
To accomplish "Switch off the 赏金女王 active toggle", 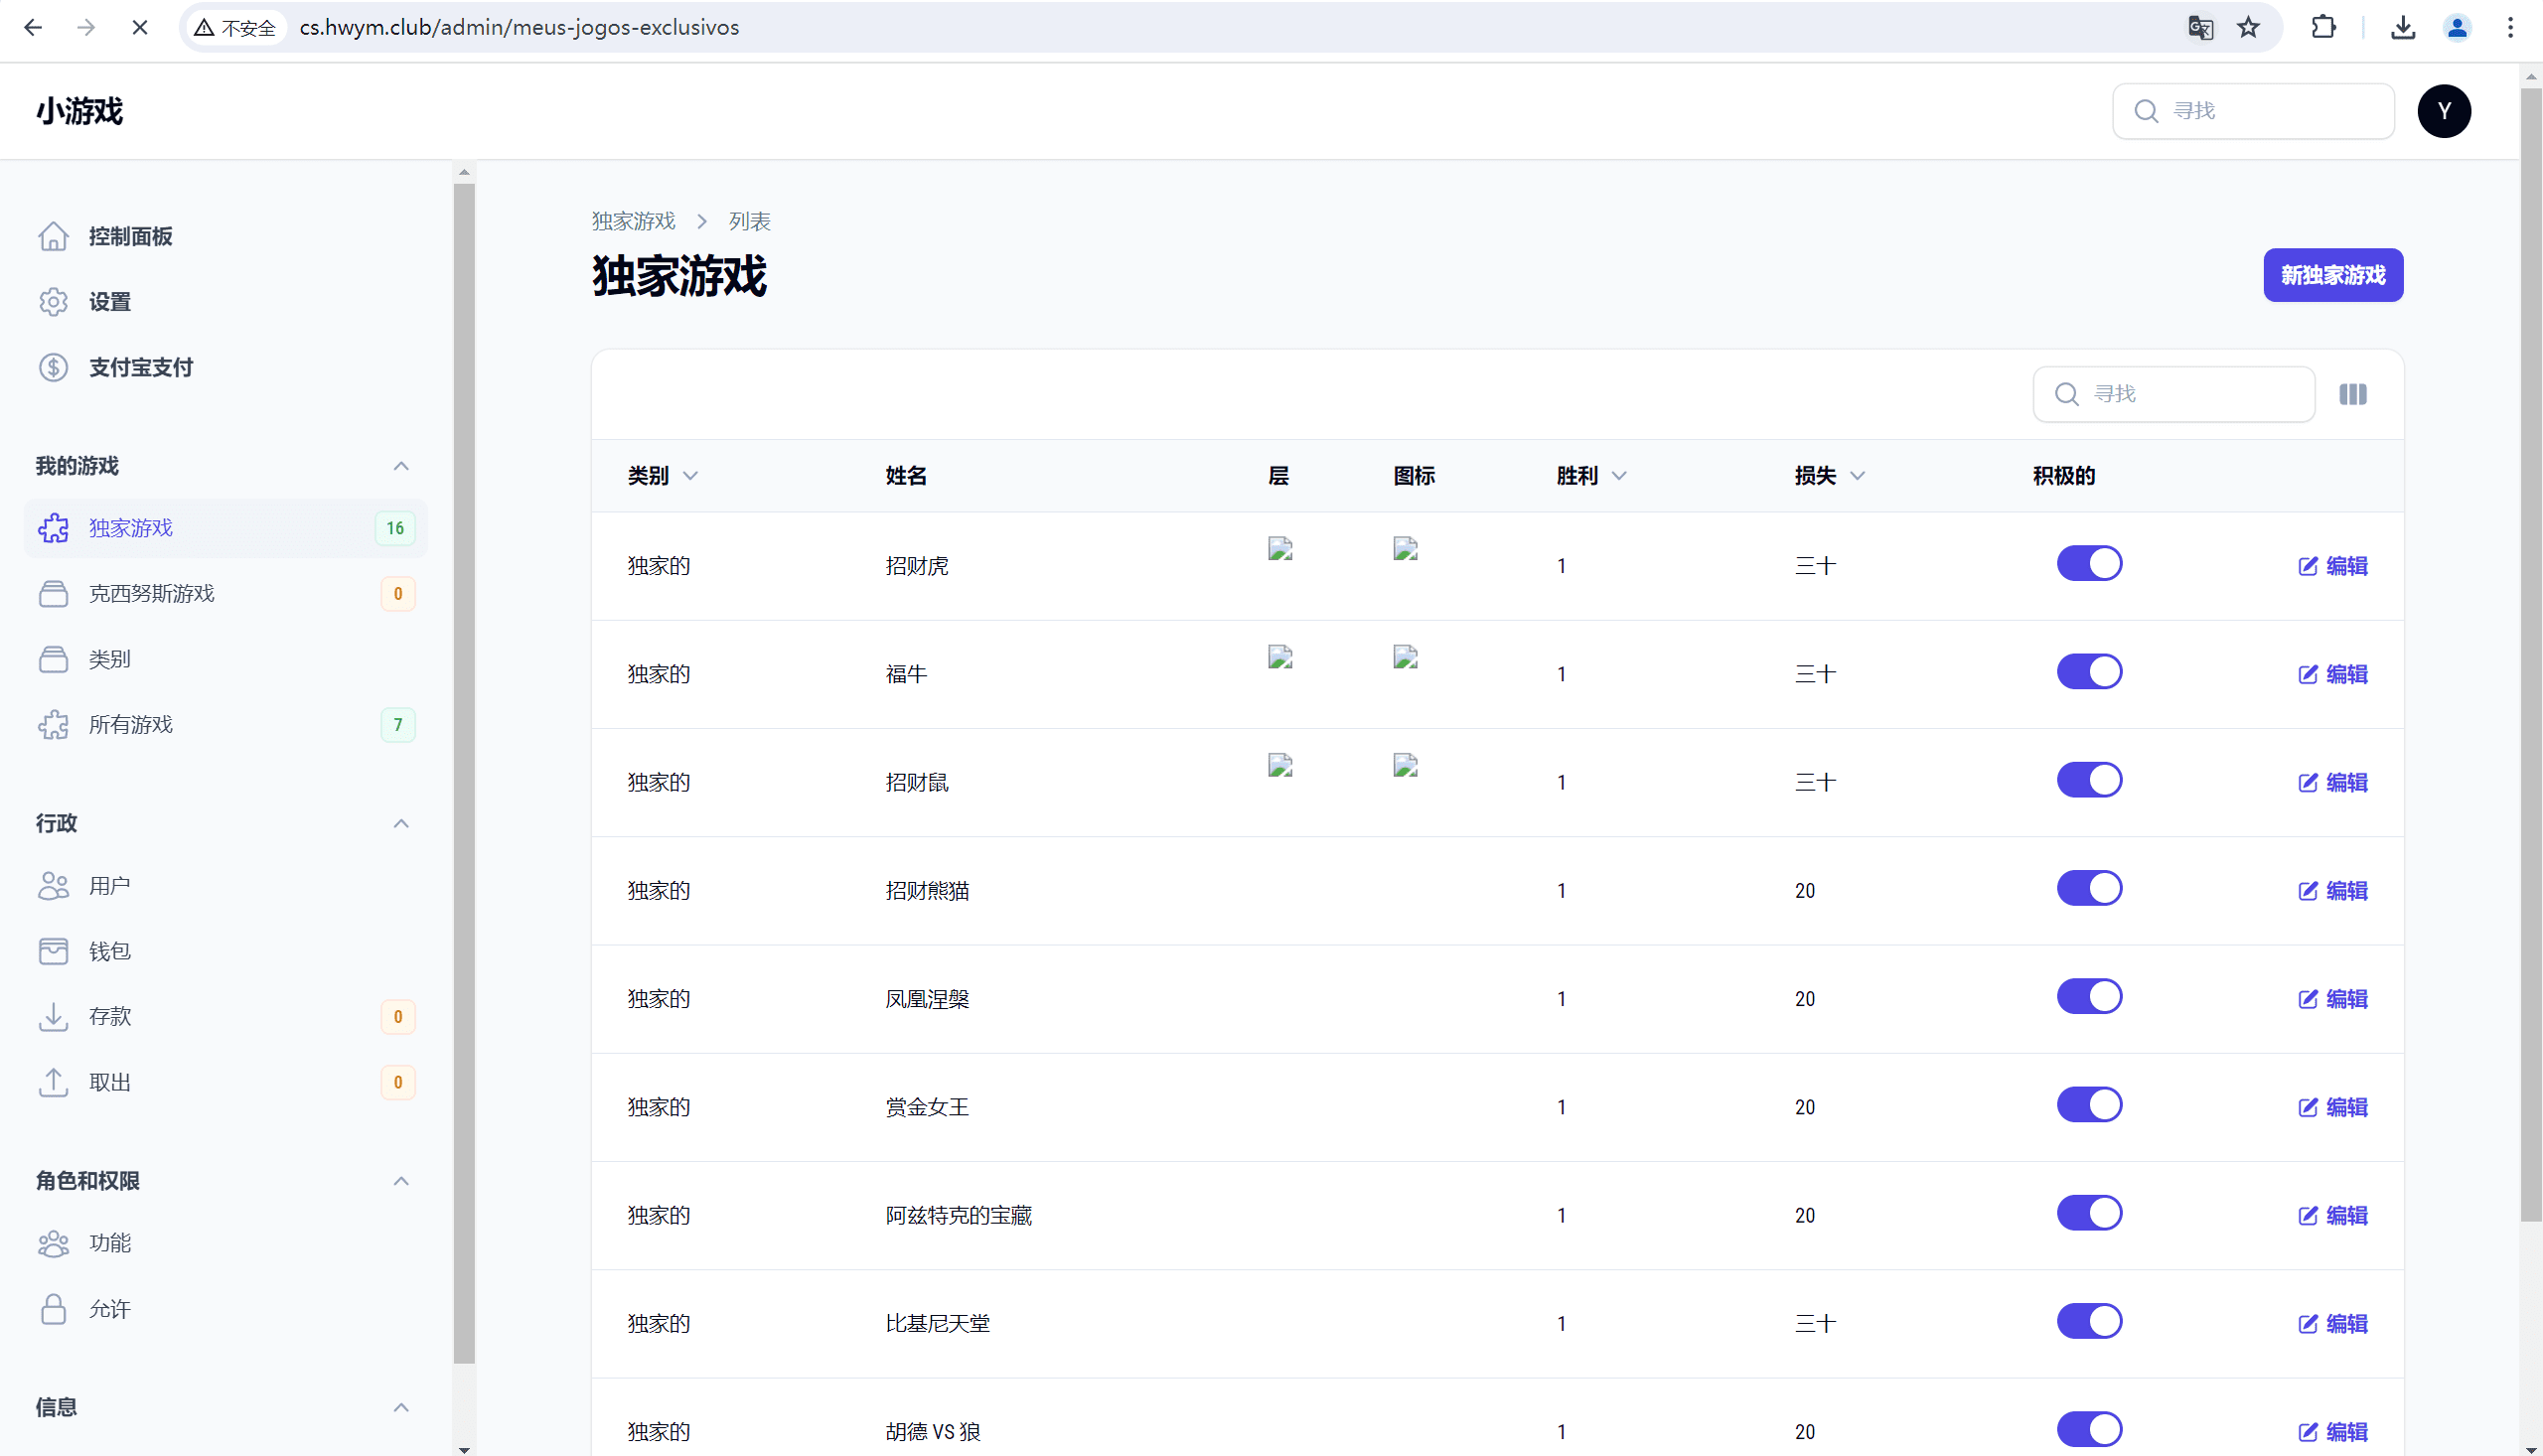I will (2088, 1105).
